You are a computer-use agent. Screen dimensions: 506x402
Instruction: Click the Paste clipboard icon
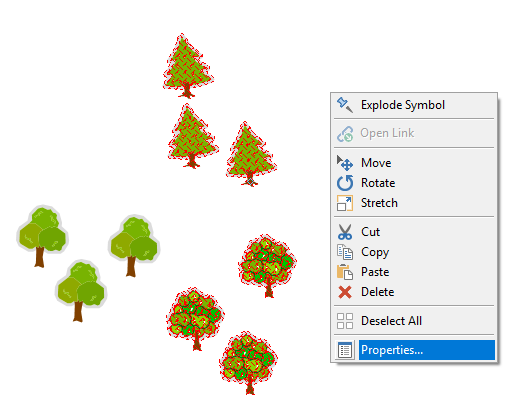pos(345,272)
